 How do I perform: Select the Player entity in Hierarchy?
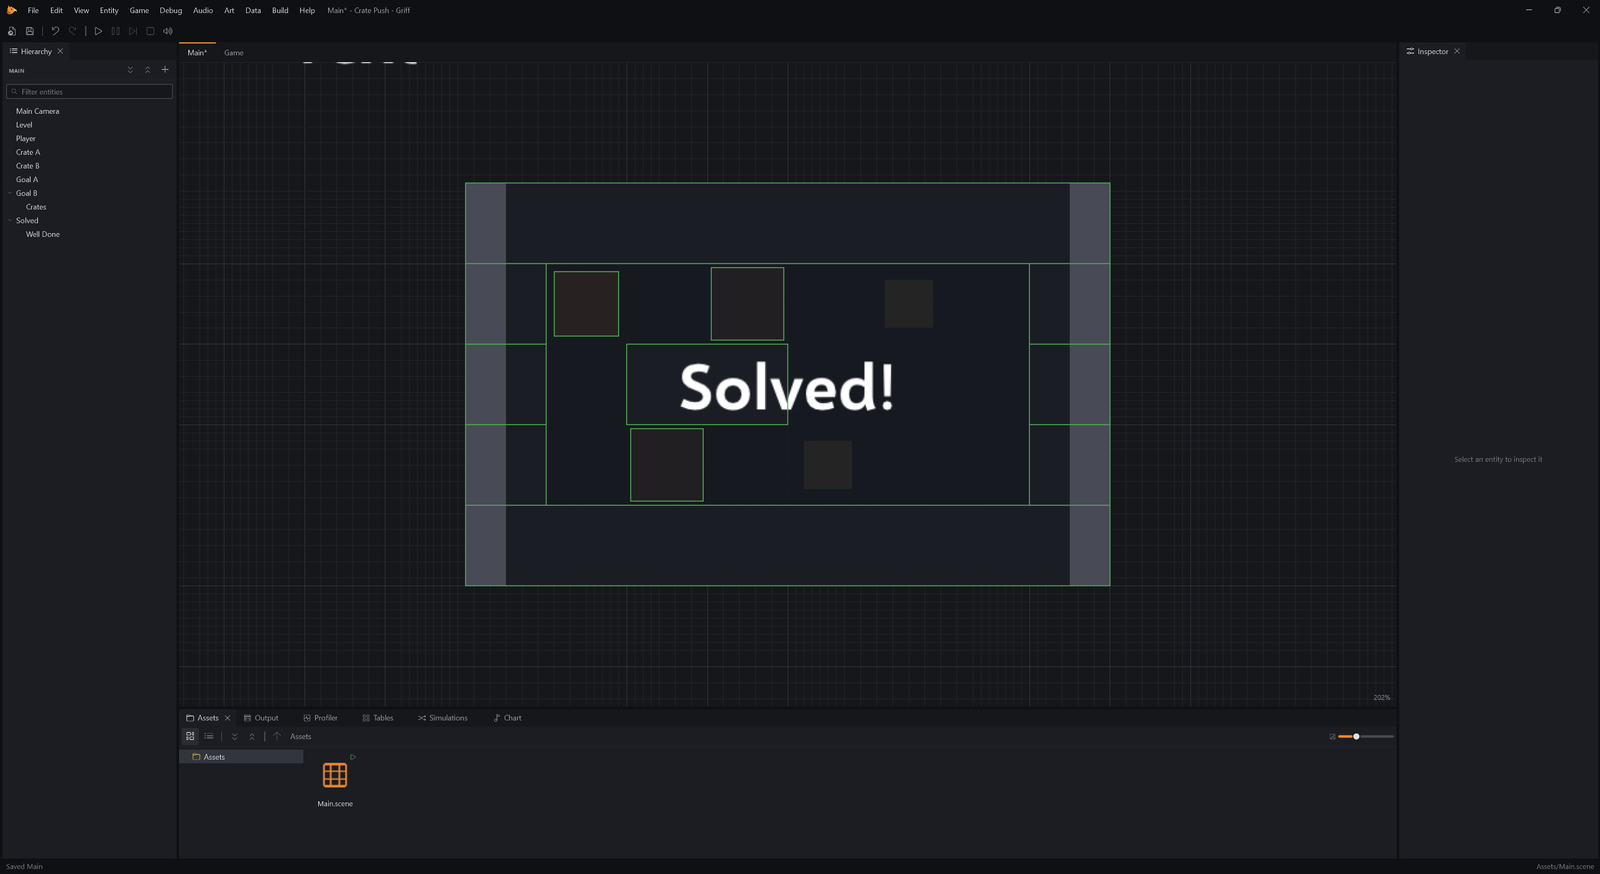[26, 139]
